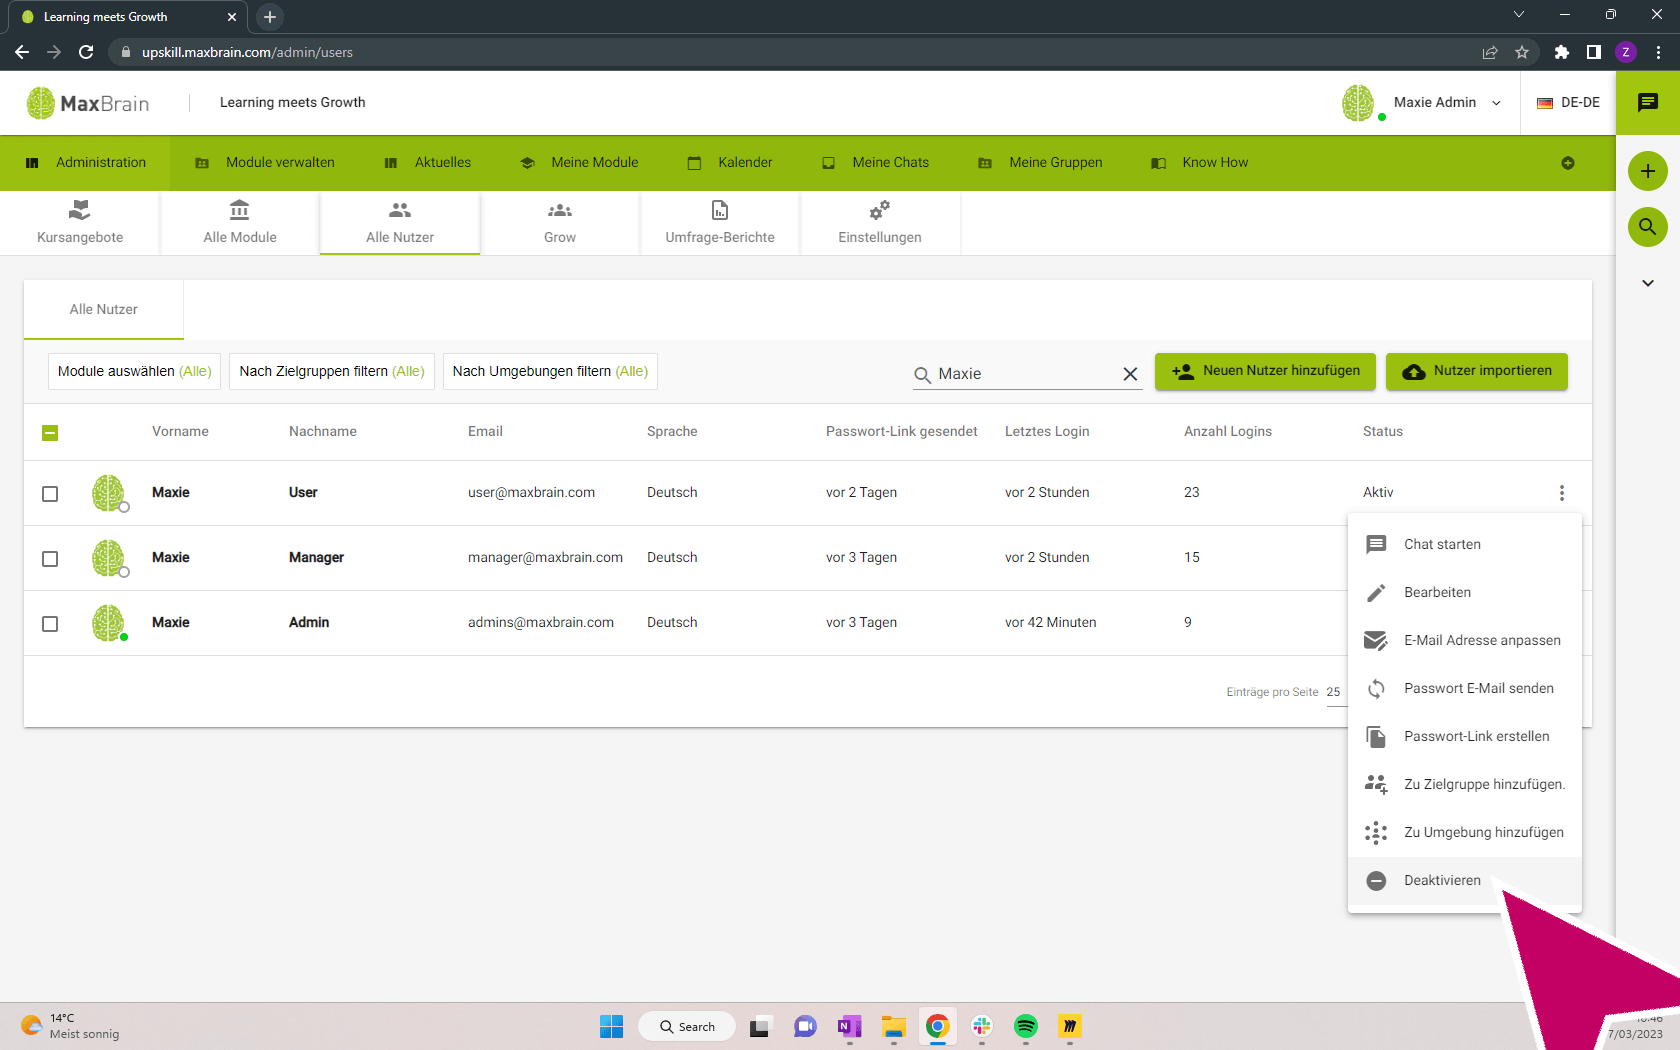Click Maxie Admin's avatar in table
This screenshot has height=1050, width=1680.
pyautogui.click(x=109, y=623)
